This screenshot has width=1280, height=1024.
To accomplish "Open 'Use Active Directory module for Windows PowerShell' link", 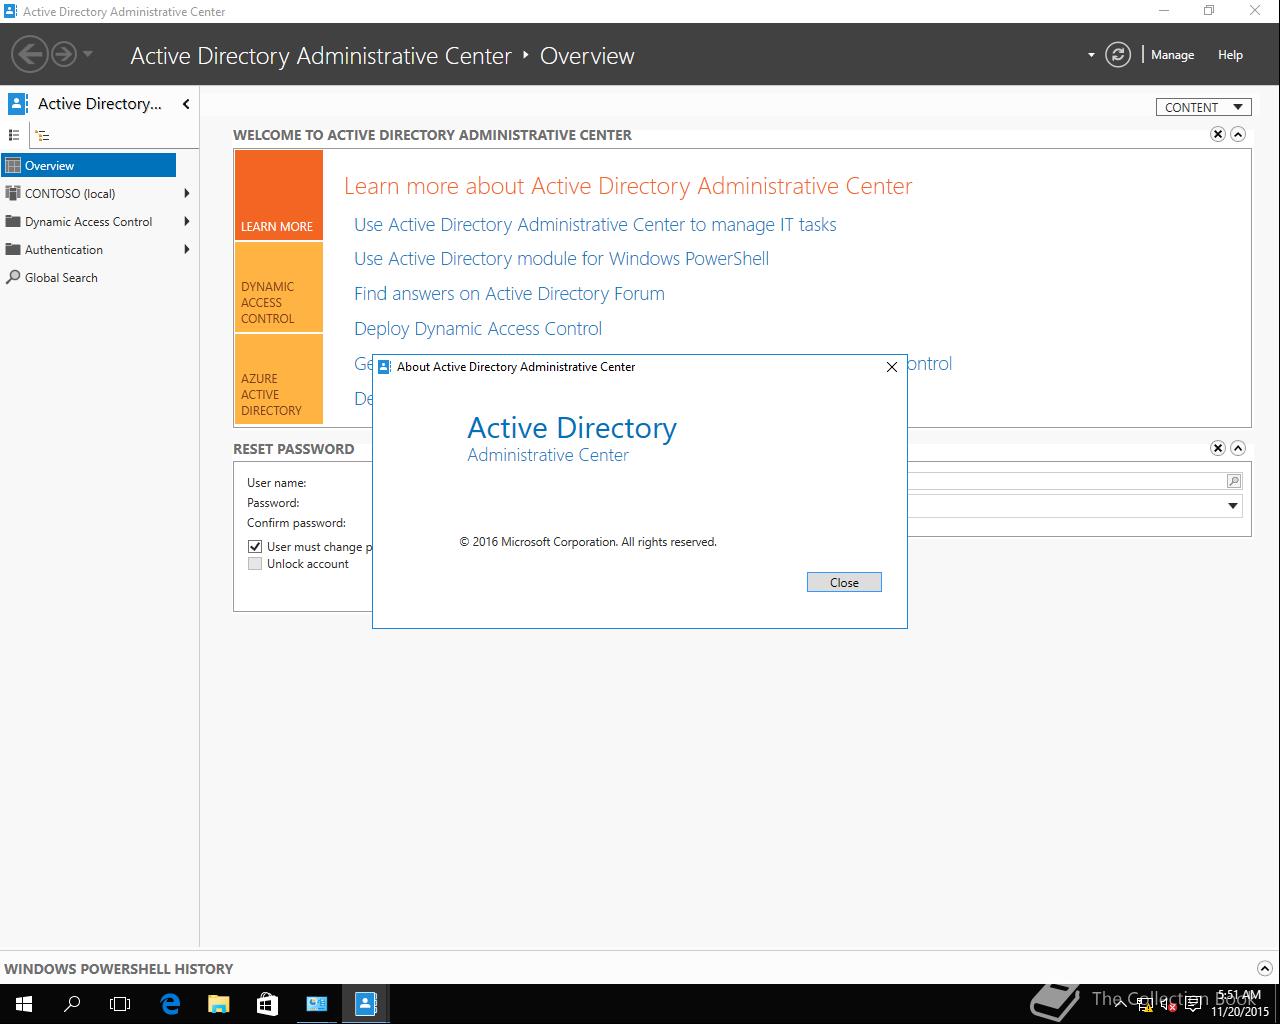I will (x=561, y=259).
